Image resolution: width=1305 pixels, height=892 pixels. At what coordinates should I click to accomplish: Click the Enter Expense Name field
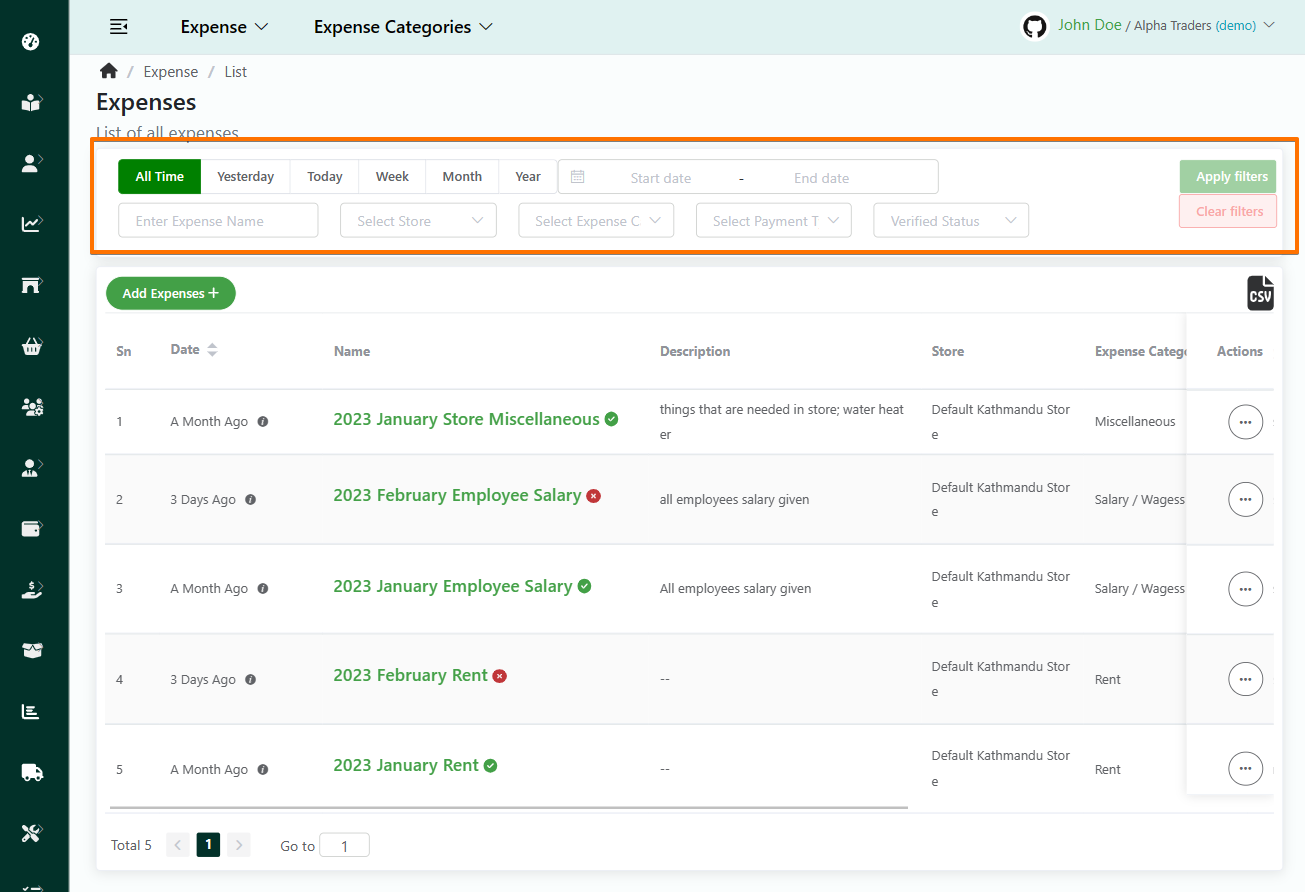pos(218,221)
